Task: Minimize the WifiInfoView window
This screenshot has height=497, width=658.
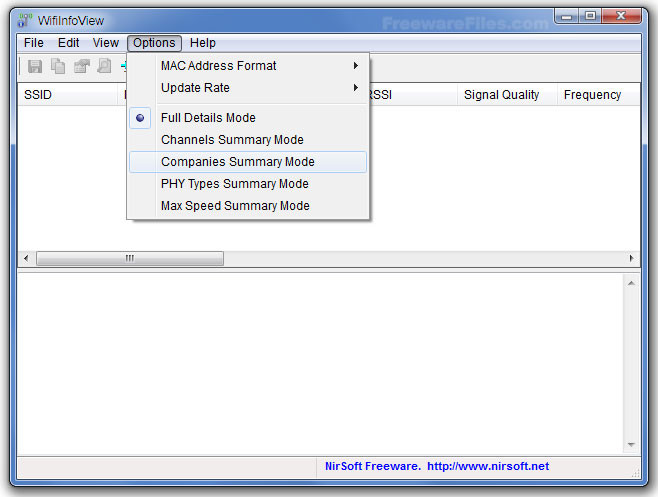Action: [x=567, y=16]
